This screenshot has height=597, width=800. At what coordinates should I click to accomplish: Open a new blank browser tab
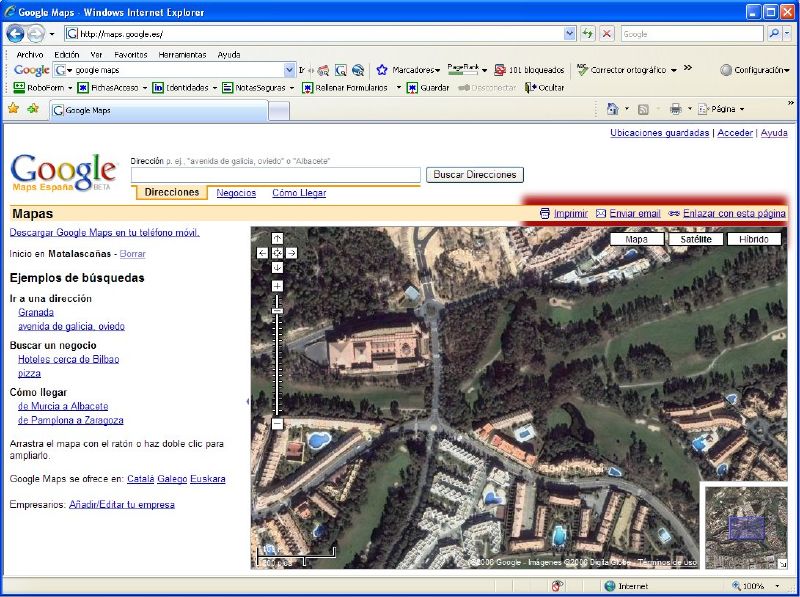pos(279,110)
